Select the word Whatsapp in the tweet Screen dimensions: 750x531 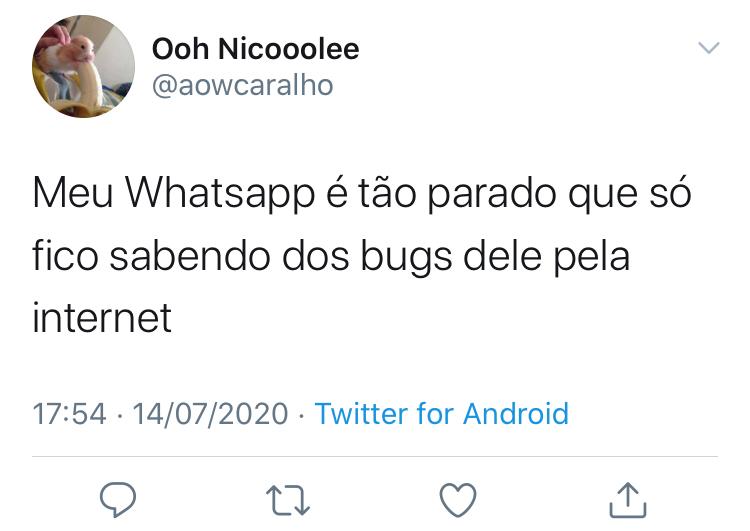pos(220,195)
